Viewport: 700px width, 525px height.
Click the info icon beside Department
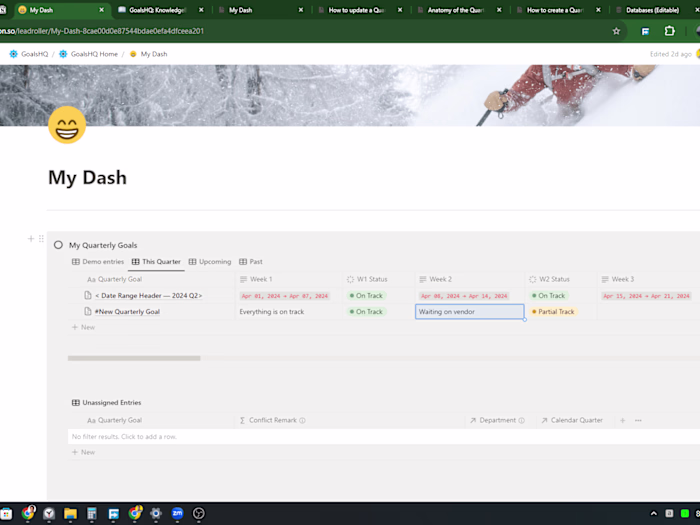[521, 420]
